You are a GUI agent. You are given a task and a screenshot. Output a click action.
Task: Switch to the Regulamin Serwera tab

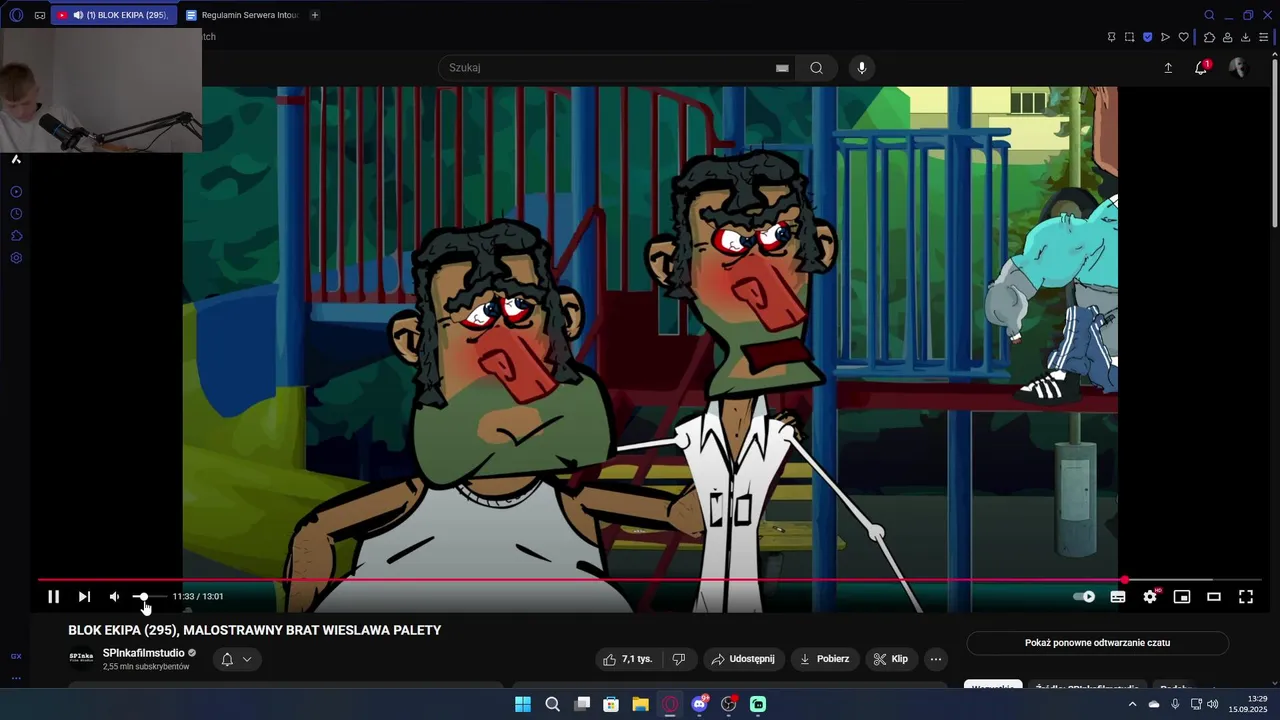pyautogui.click(x=242, y=15)
